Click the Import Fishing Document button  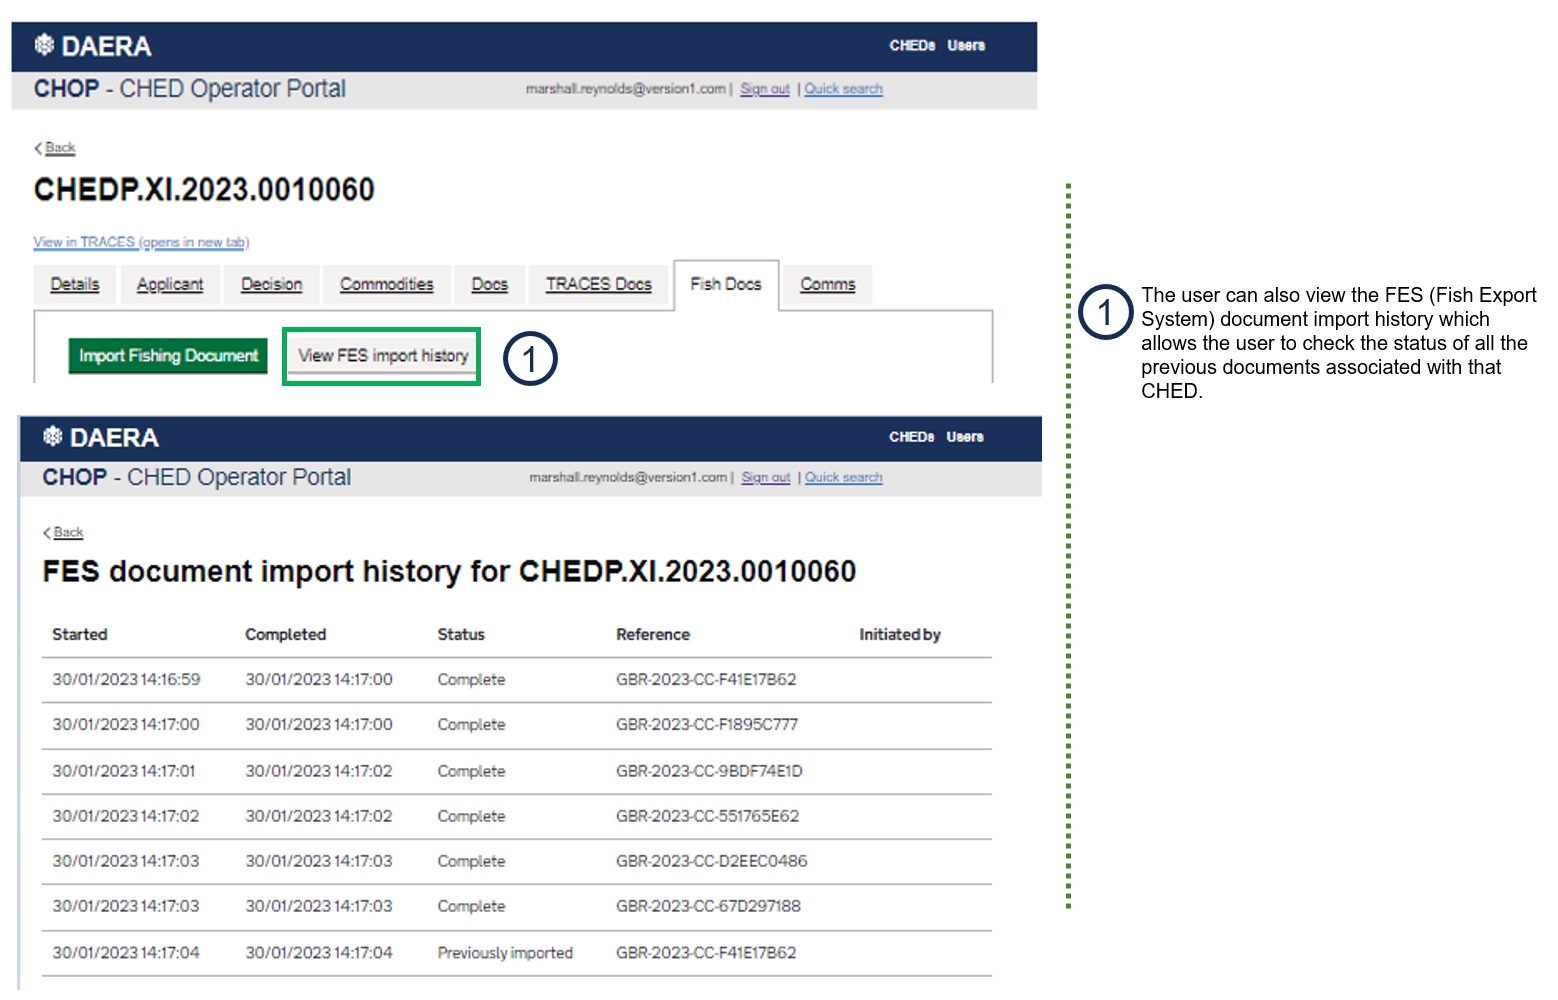[x=168, y=356]
